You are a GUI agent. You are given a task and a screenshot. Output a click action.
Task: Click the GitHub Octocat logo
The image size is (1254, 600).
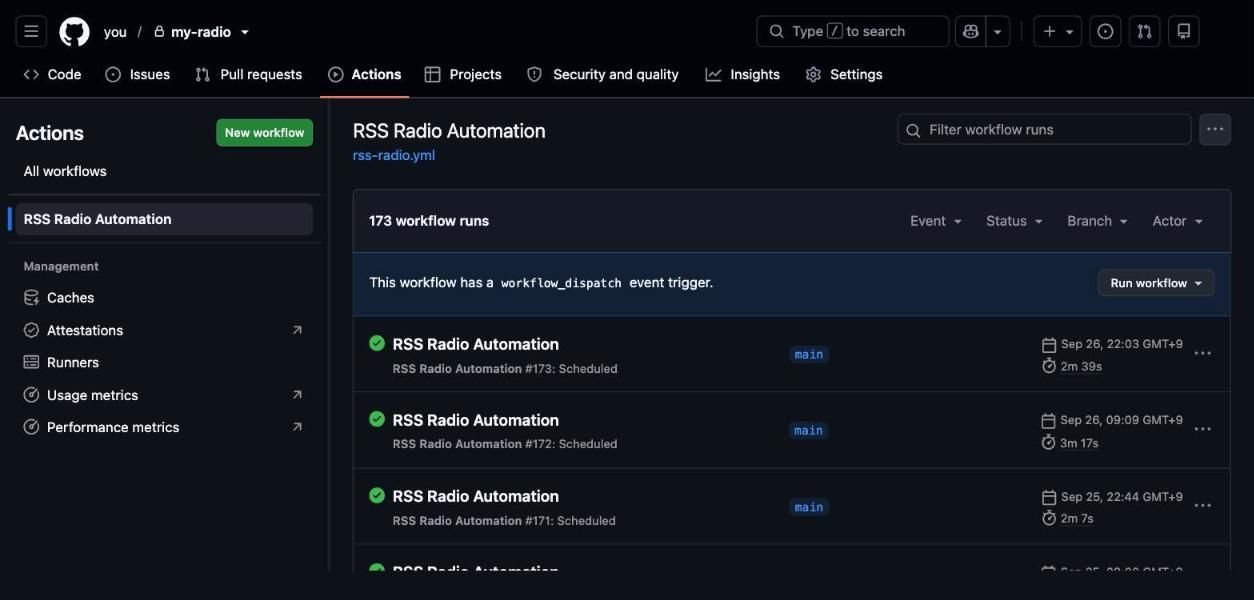tap(74, 32)
